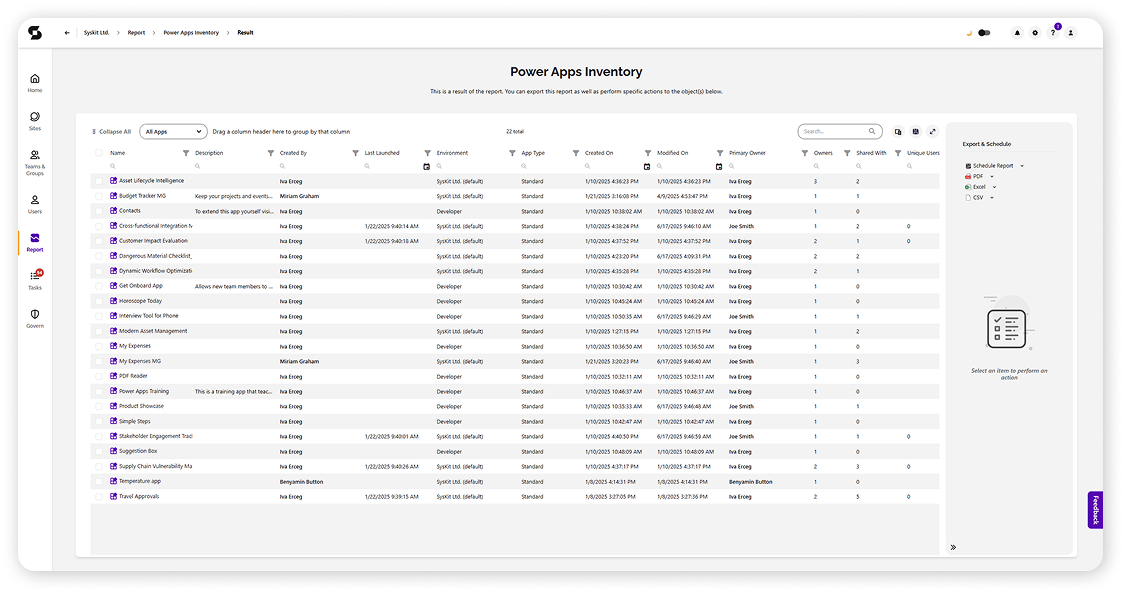
Task: Open filter for the Created By column
Action: tap(355, 153)
